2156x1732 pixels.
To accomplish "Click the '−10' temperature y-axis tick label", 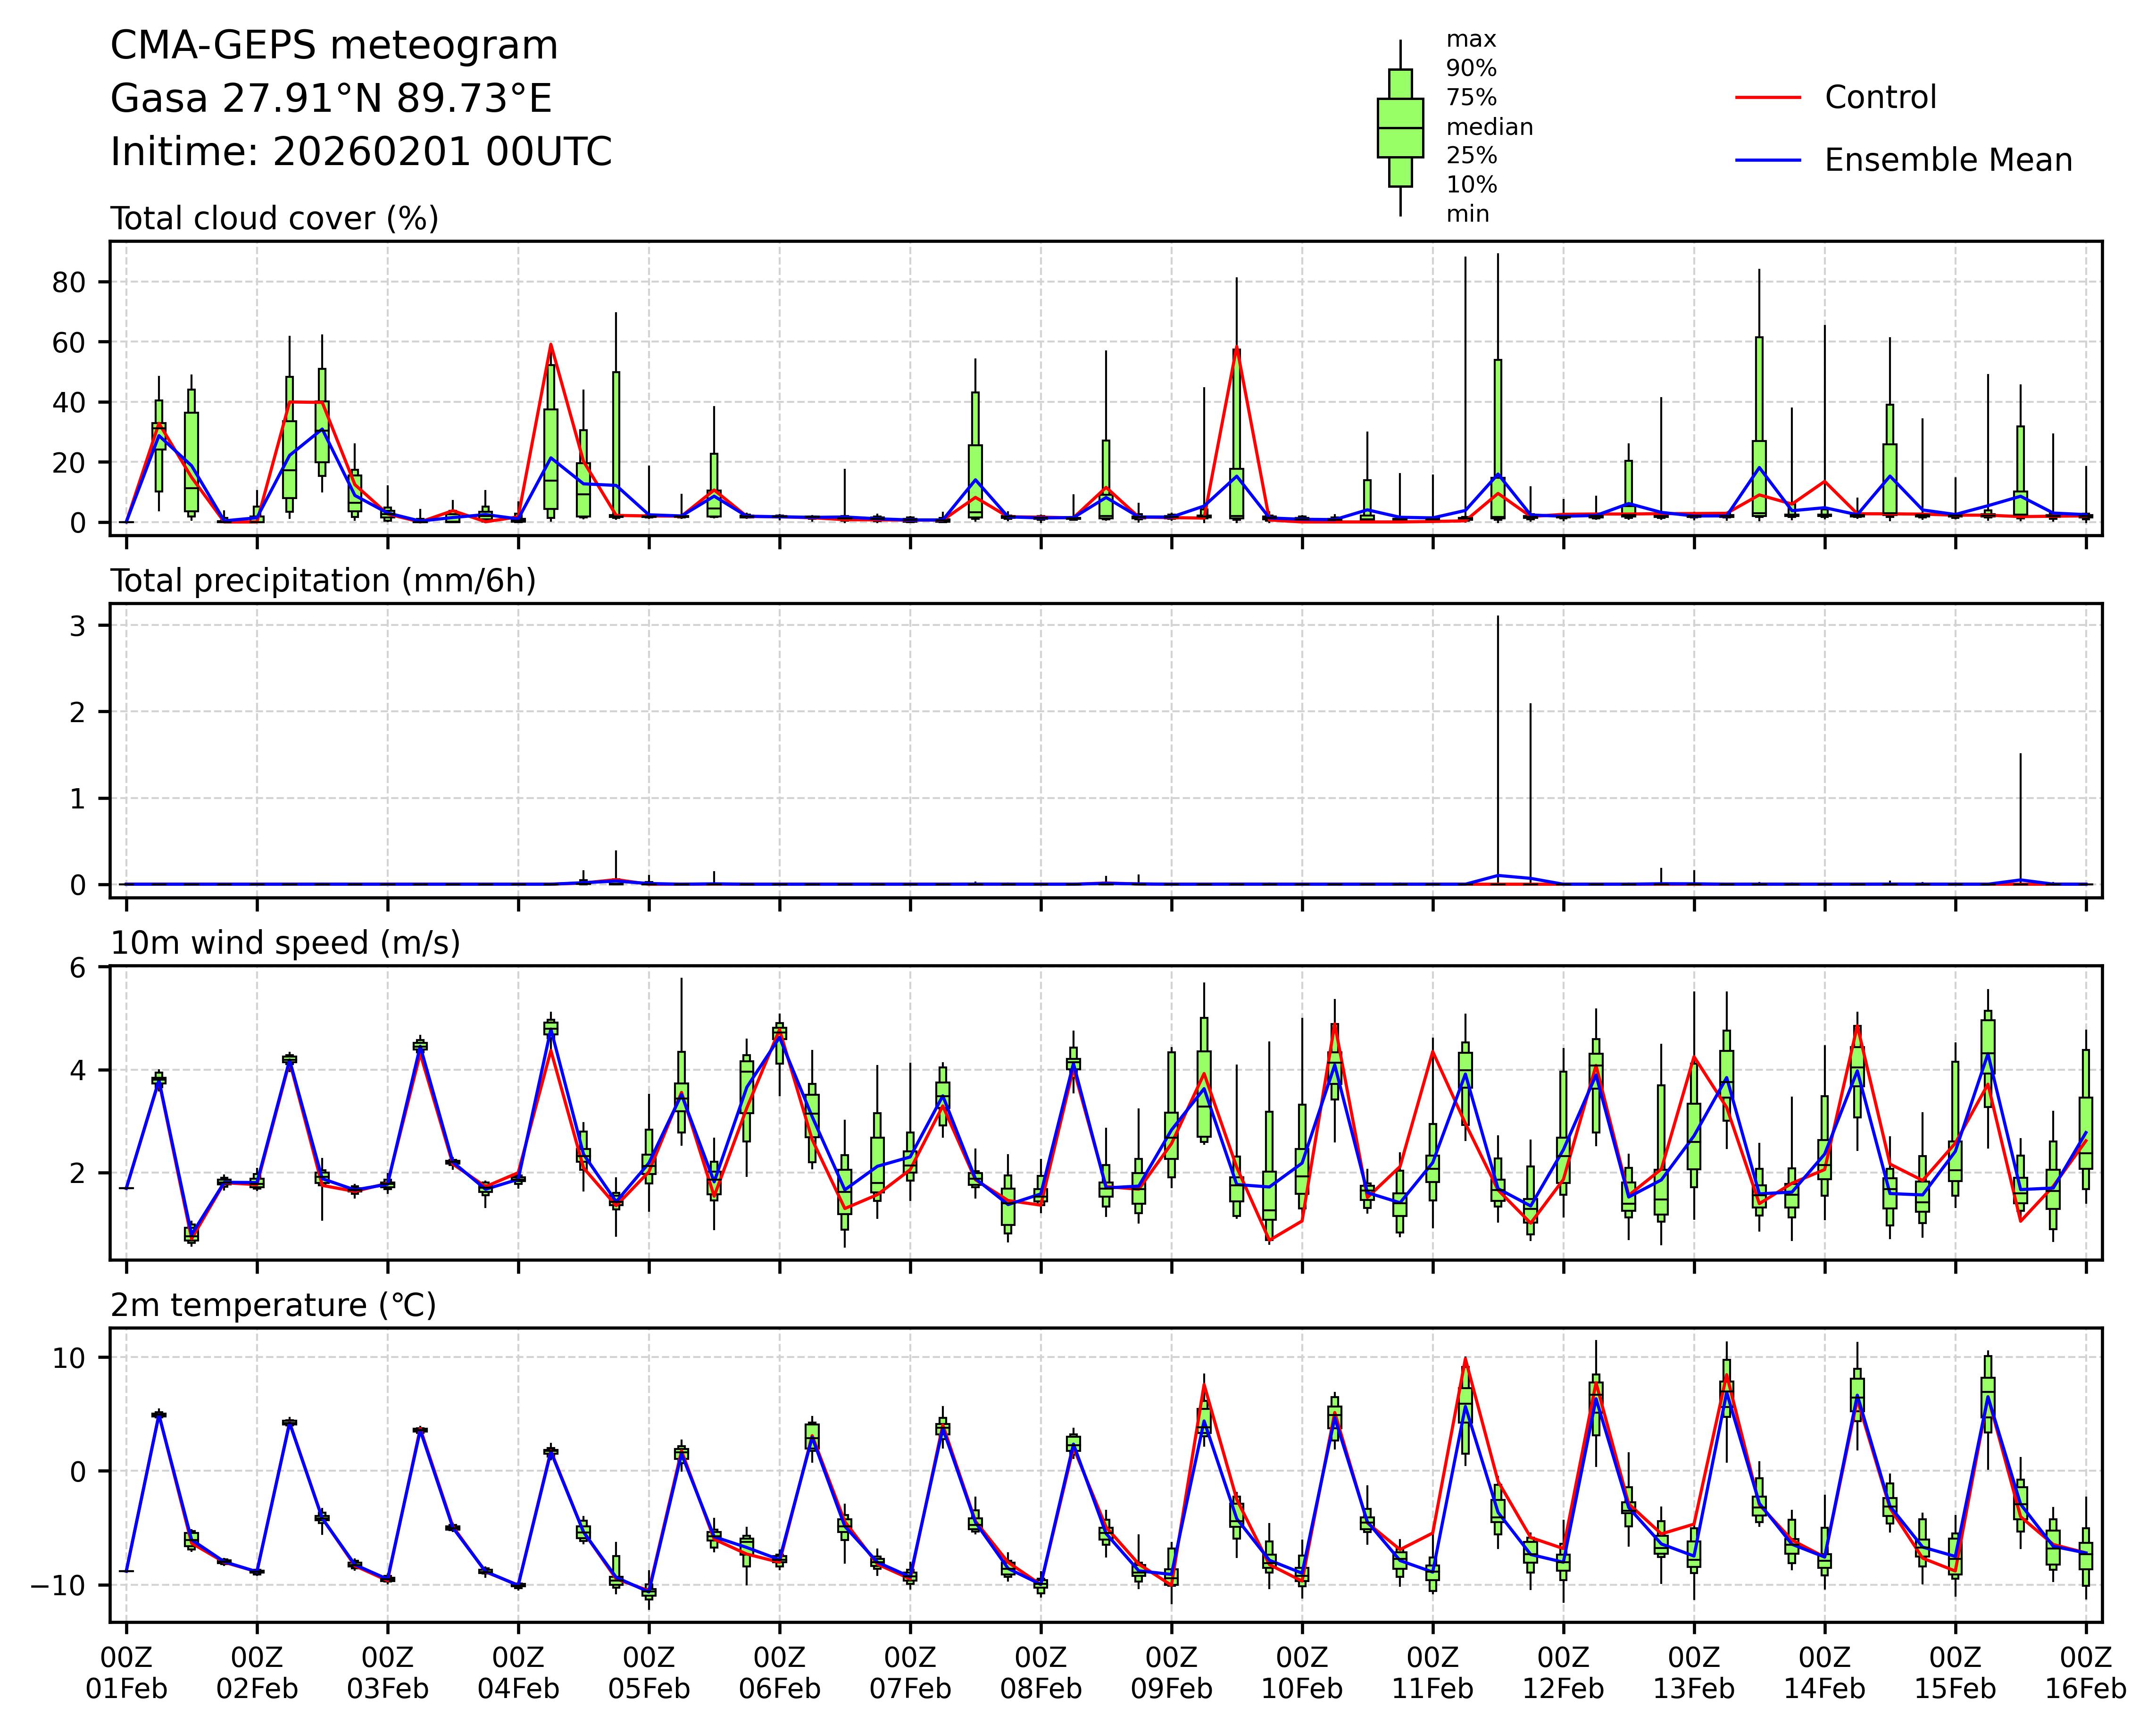I will (58, 1585).
